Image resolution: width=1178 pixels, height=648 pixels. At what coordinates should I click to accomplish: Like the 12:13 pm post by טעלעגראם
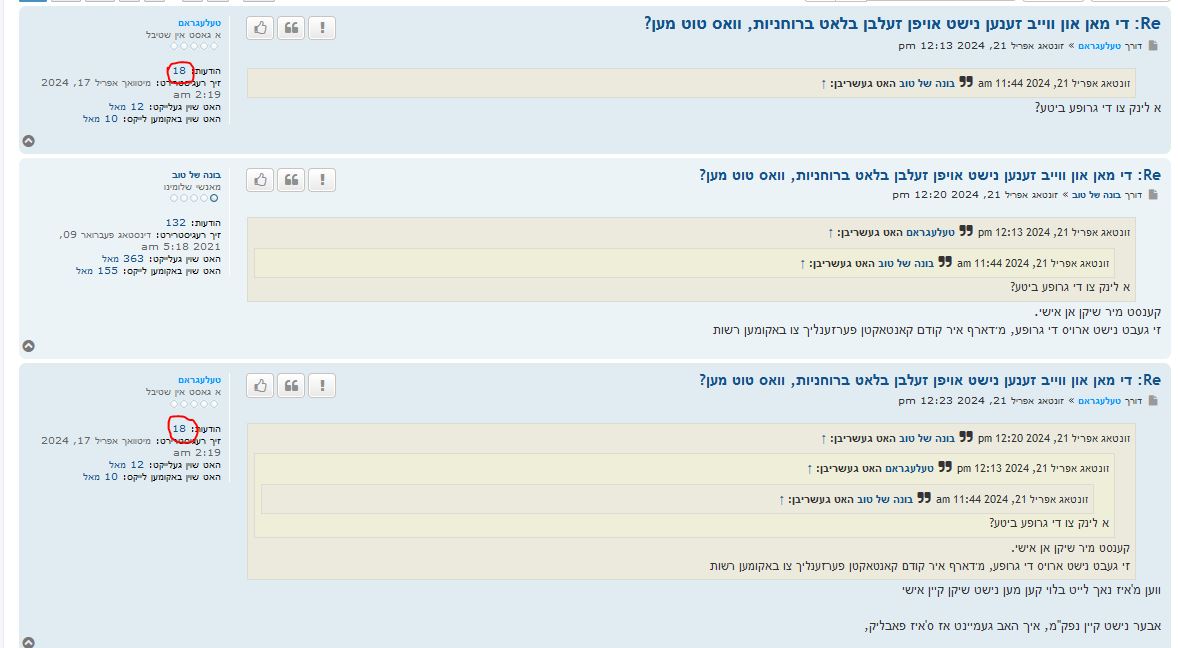tap(260, 29)
